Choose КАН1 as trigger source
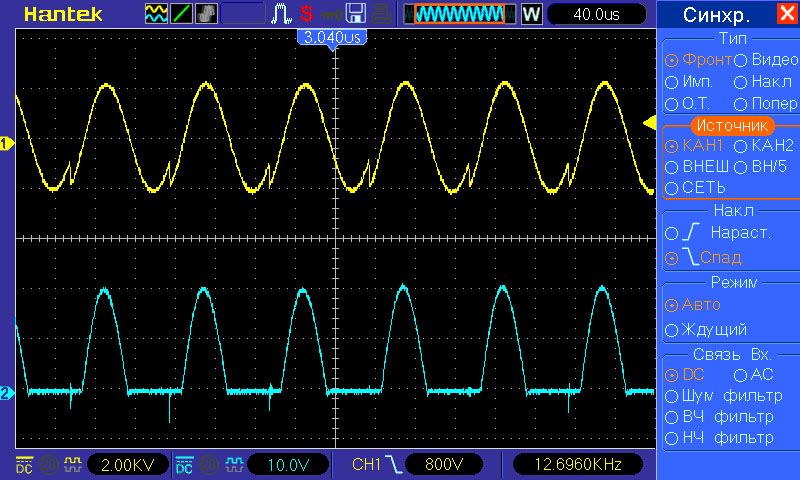This screenshot has width=800, height=480. pyautogui.click(x=694, y=146)
